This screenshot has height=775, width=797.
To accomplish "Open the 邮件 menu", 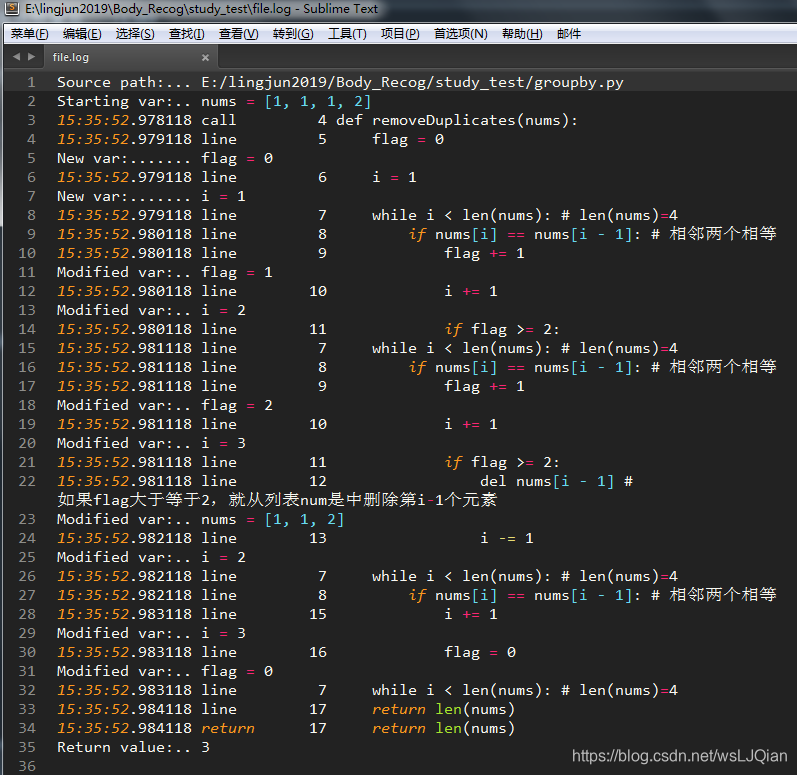I will pyautogui.click(x=569, y=34).
